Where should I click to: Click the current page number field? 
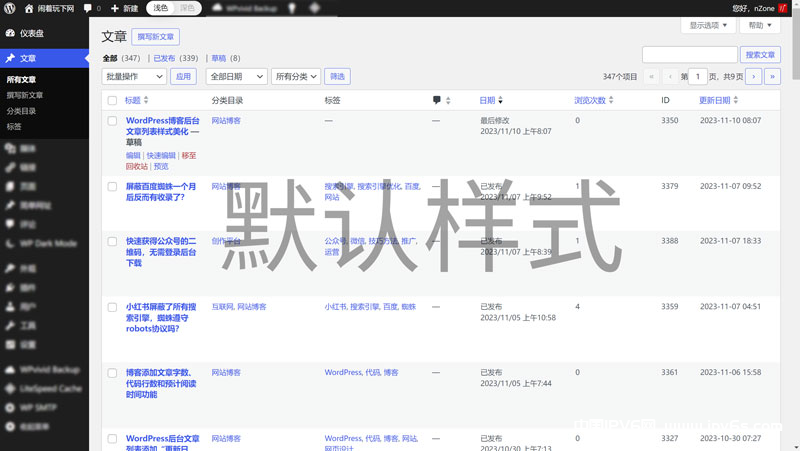click(x=698, y=77)
